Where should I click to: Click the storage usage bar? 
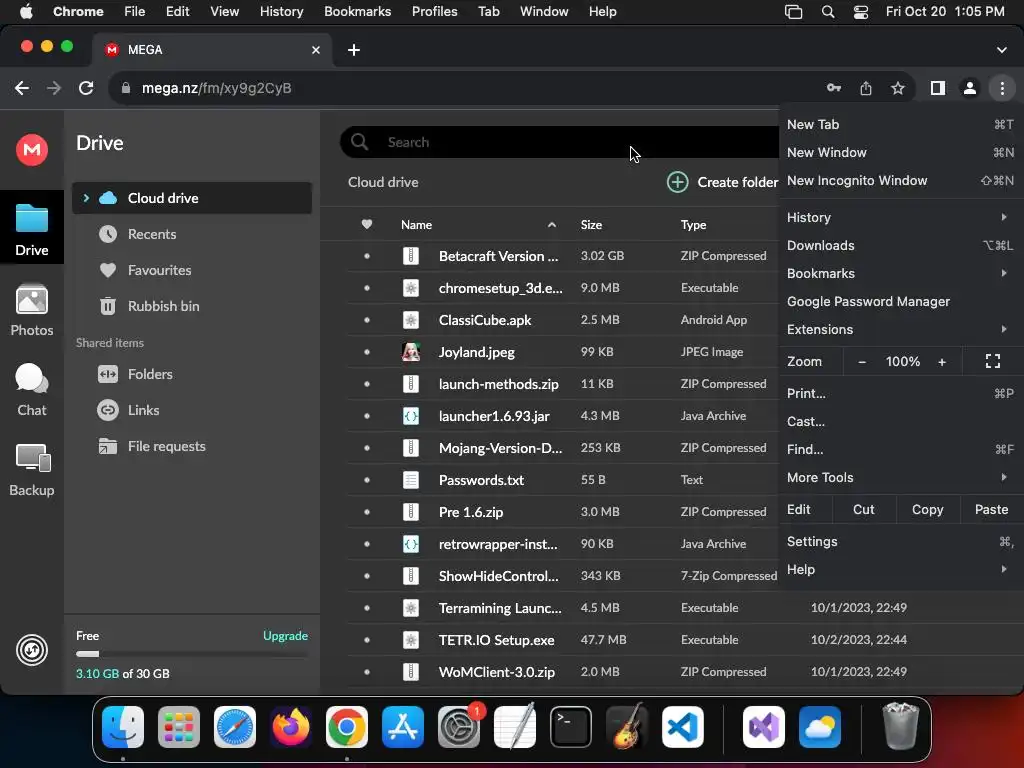coord(192,654)
